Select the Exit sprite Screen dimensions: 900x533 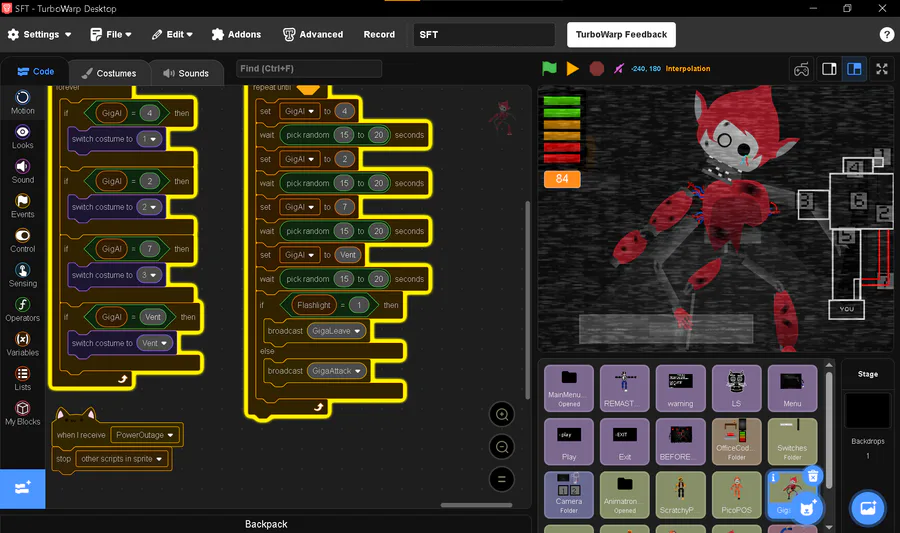624,441
